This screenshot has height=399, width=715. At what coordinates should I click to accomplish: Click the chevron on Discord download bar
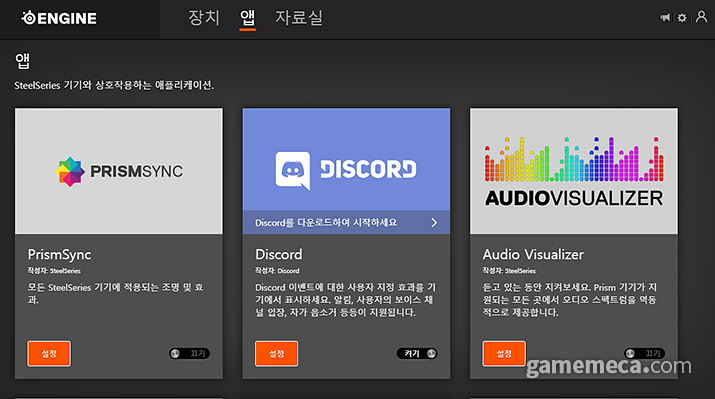pyautogui.click(x=434, y=223)
